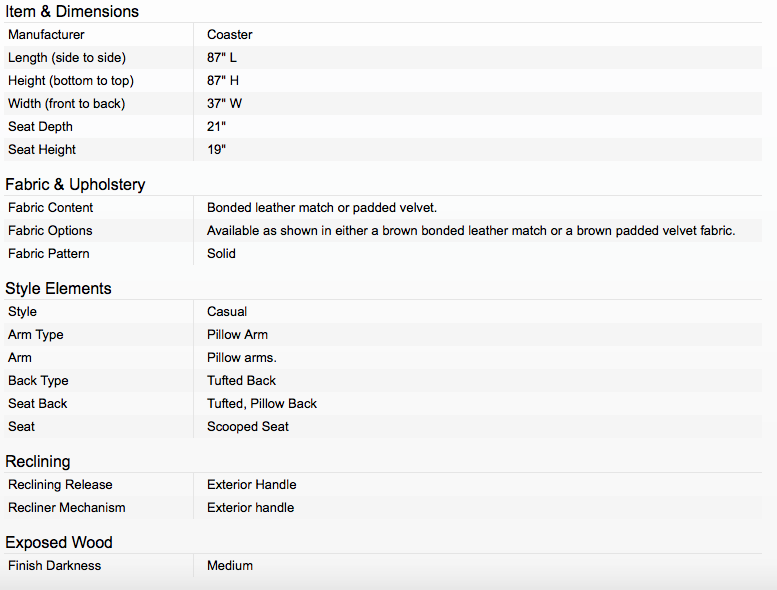Image resolution: width=777 pixels, height=590 pixels.
Task: Select the Casual style value
Action: coord(227,312)
